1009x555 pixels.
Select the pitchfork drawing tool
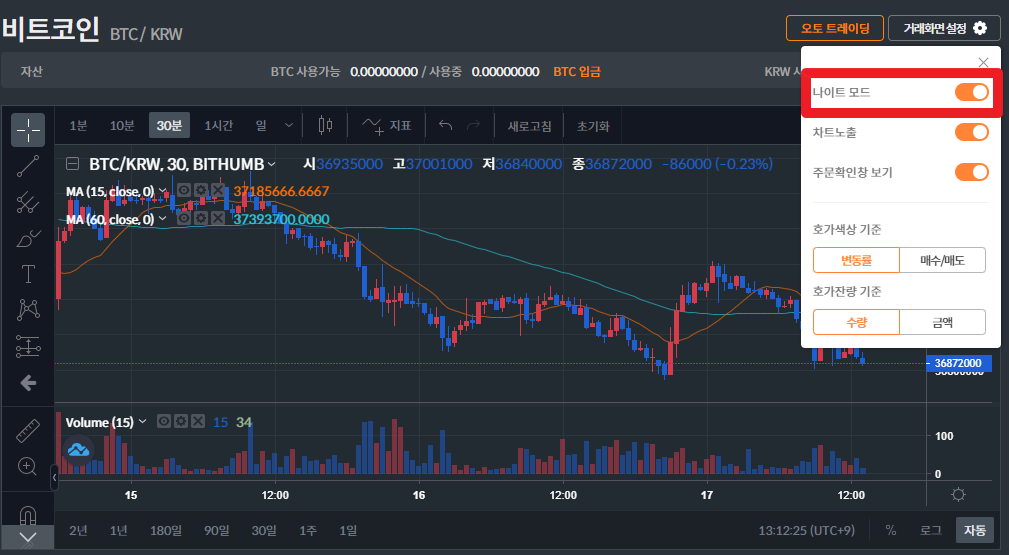click(x=28, y=202)
